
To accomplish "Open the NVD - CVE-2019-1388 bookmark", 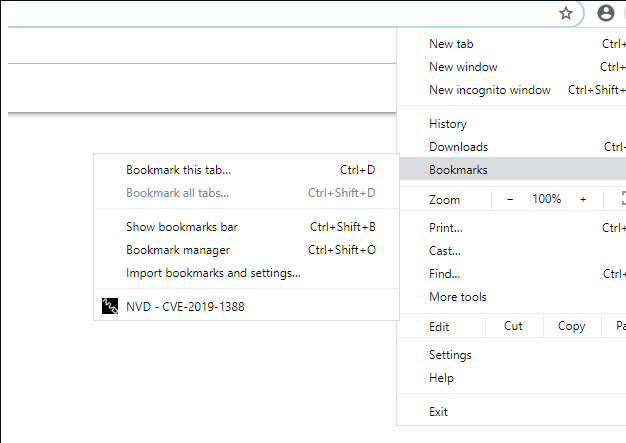I will 185,307.
